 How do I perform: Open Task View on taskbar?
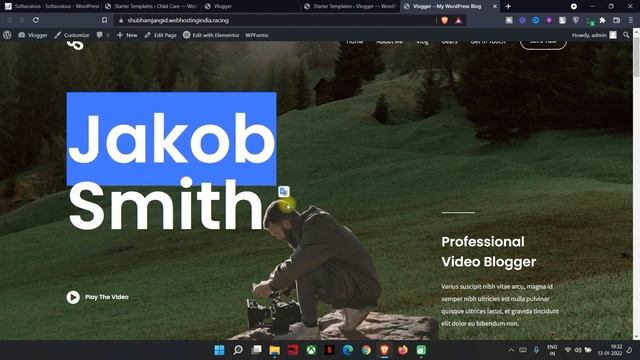256,350
